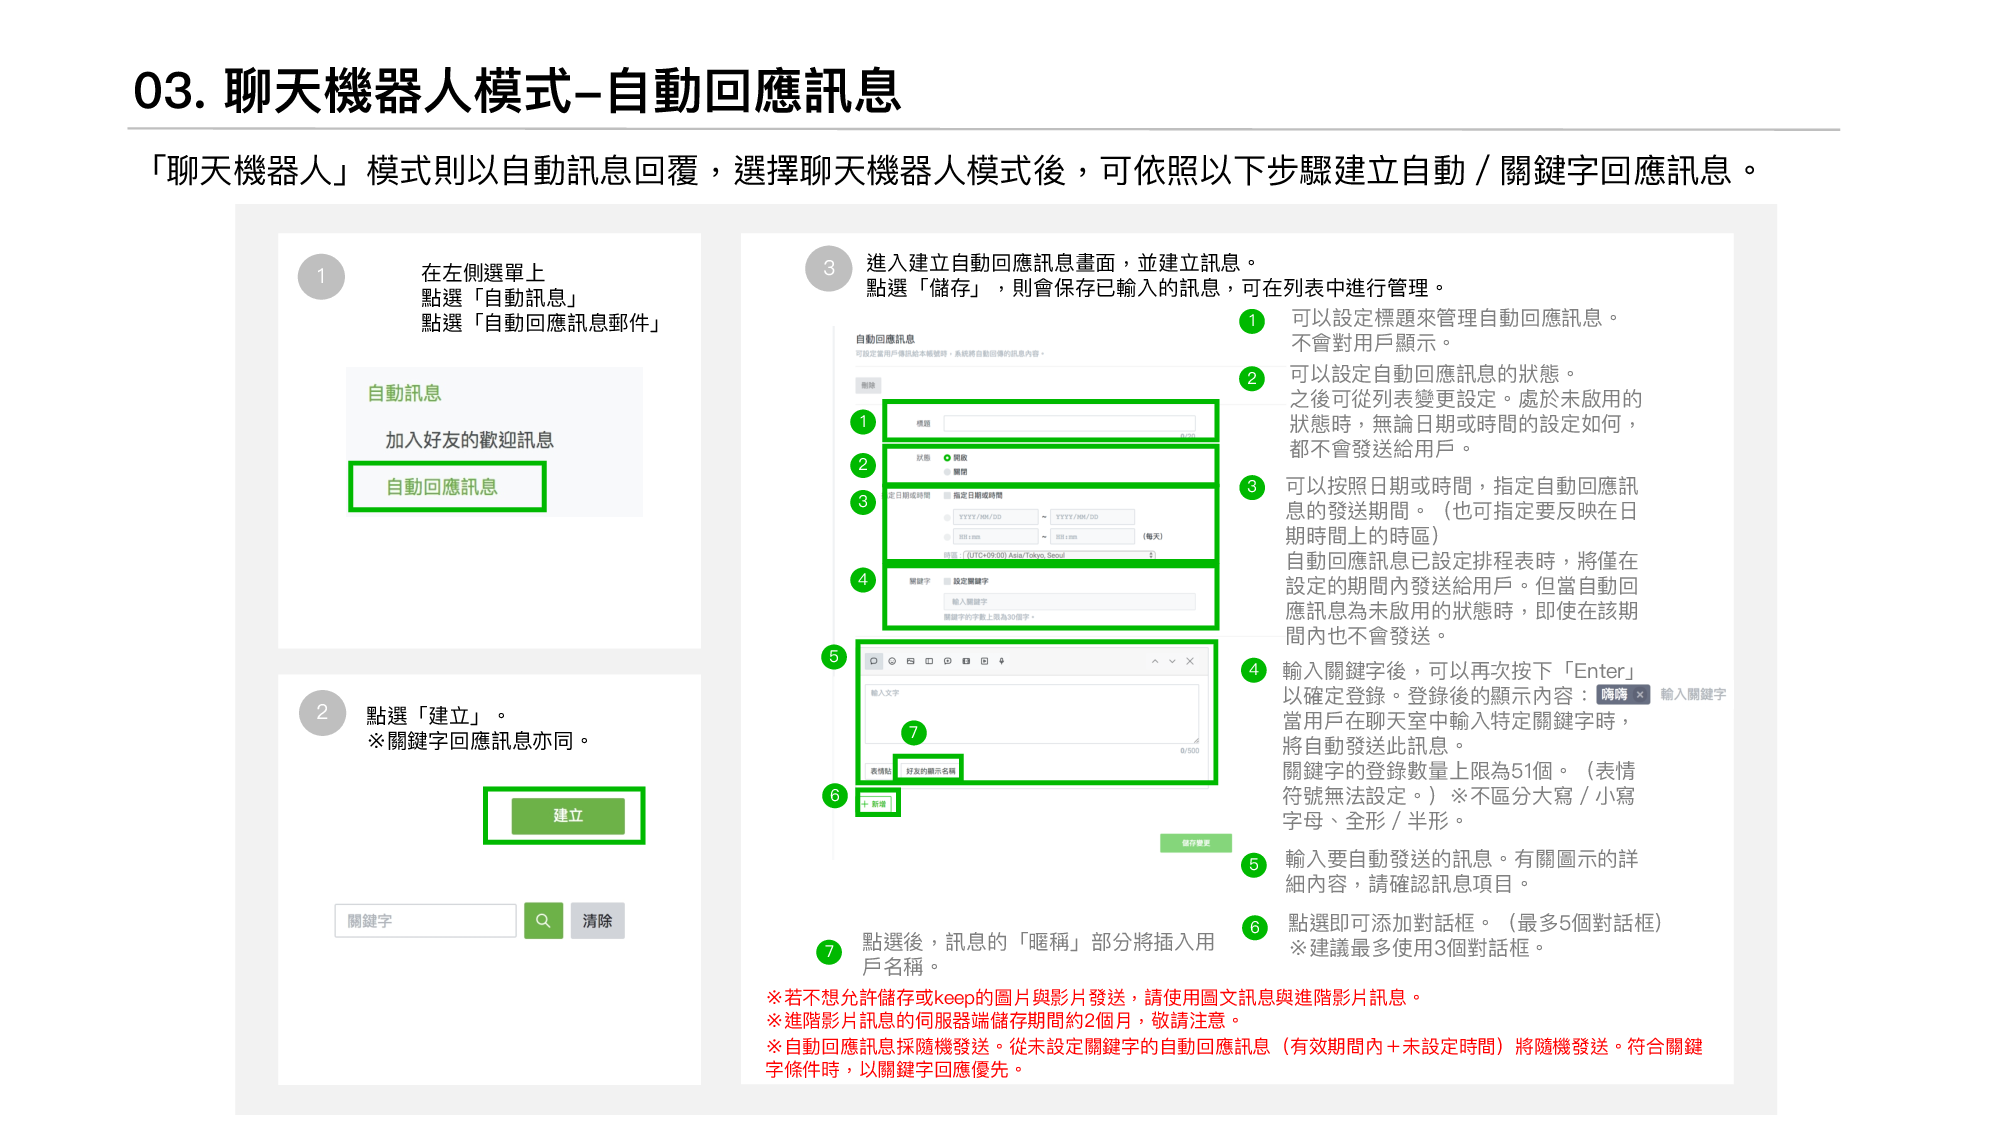Click the text ※關鍵字回應訊息亦同。

coord(479,741)
